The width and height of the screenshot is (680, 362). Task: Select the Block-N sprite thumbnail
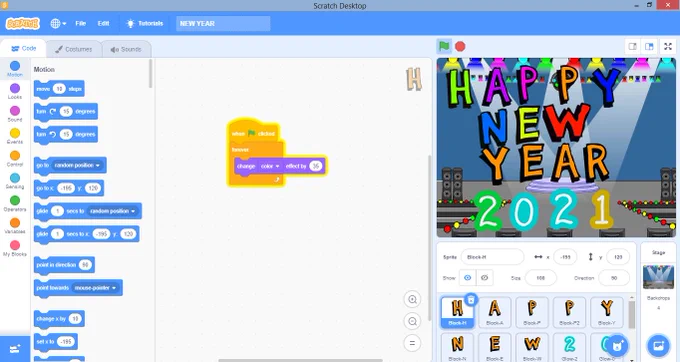coord(457,347)
